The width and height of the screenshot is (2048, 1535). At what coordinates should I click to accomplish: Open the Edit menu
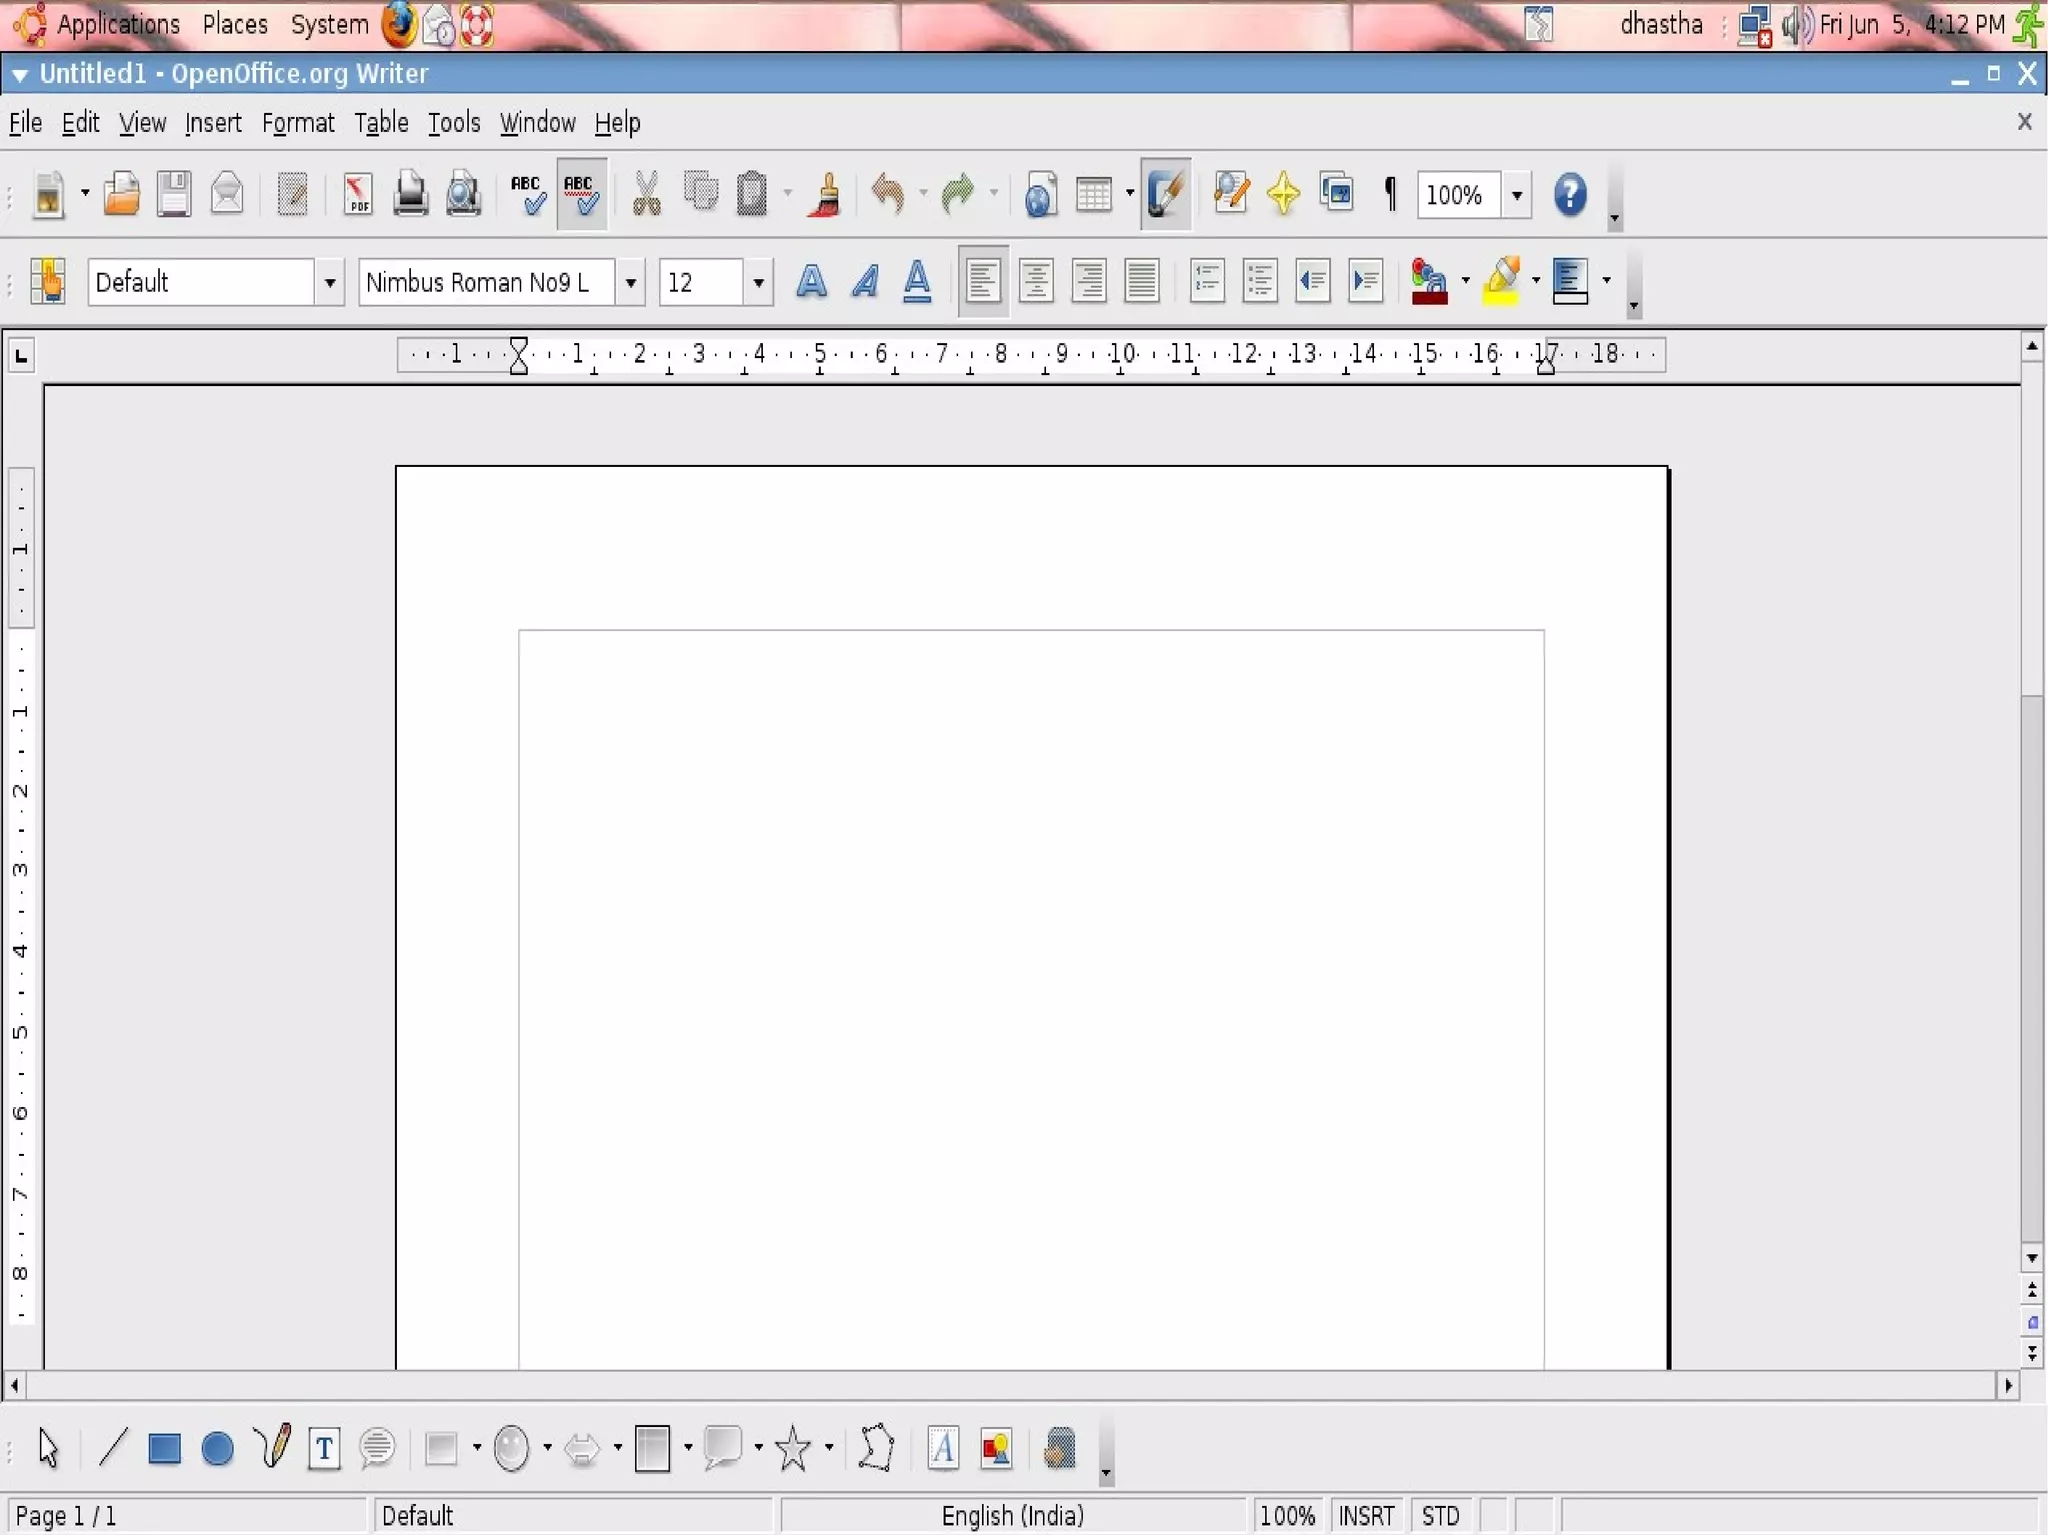point(80,123)
